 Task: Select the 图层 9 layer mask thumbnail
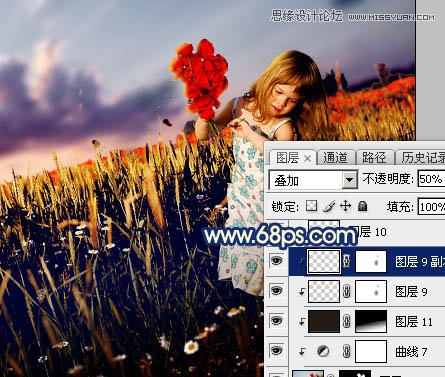point(371,291)
